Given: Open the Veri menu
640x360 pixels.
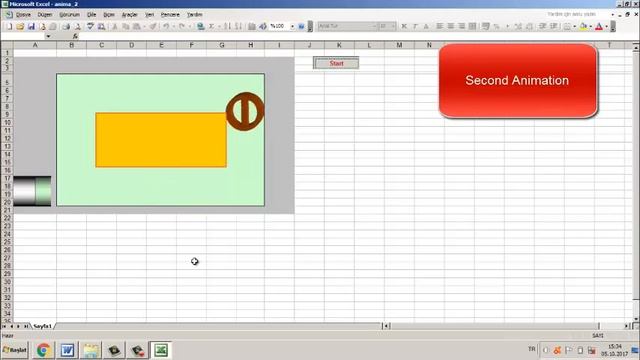Looking at the screenshot, I should 150,15.
